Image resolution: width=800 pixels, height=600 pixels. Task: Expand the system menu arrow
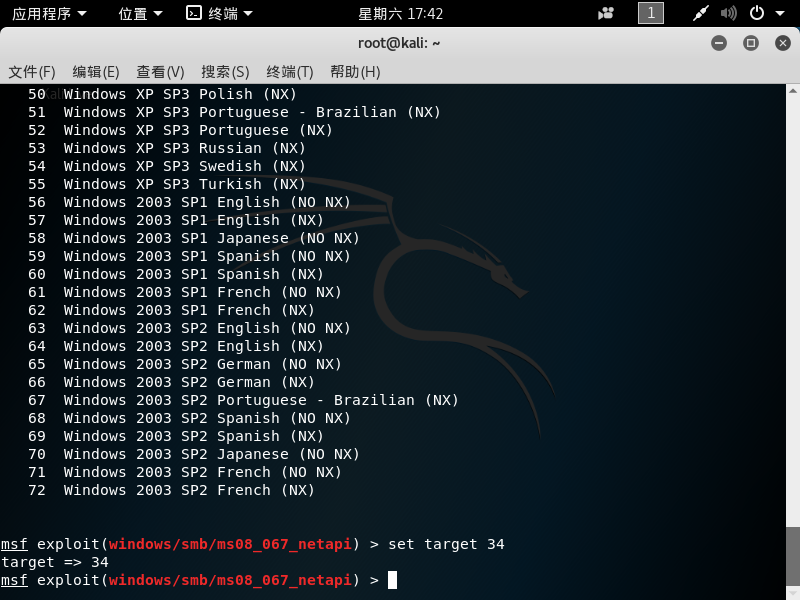780,13
